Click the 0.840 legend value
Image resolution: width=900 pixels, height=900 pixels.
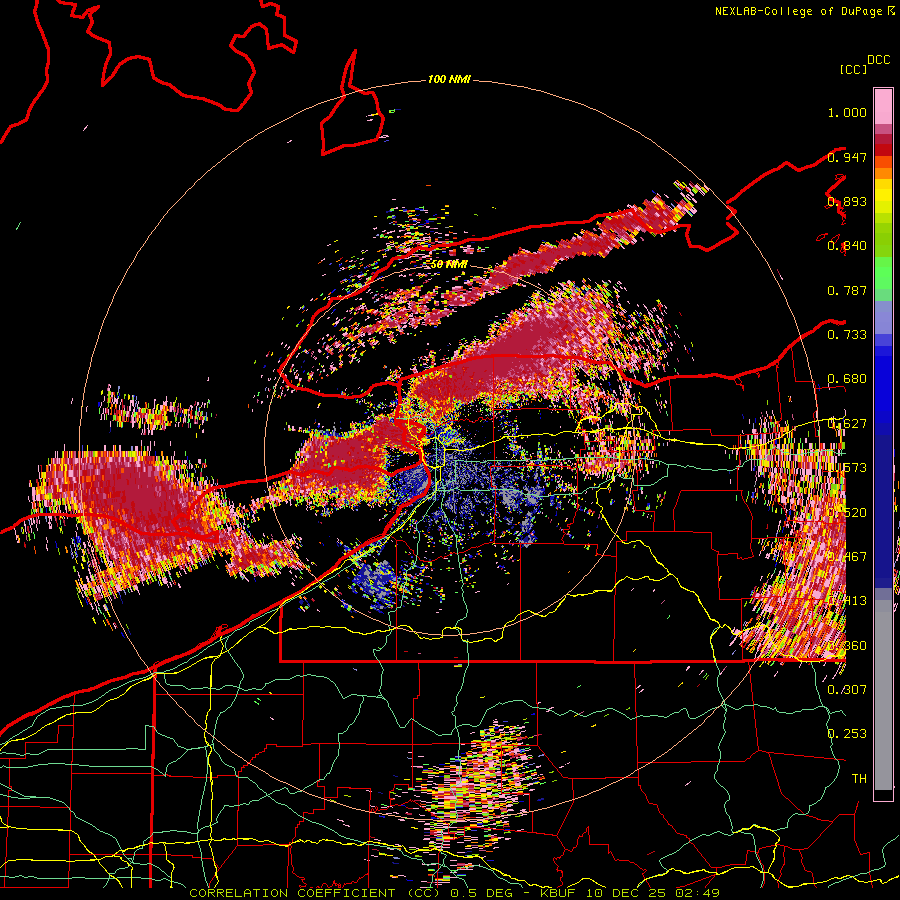point(847,246)
